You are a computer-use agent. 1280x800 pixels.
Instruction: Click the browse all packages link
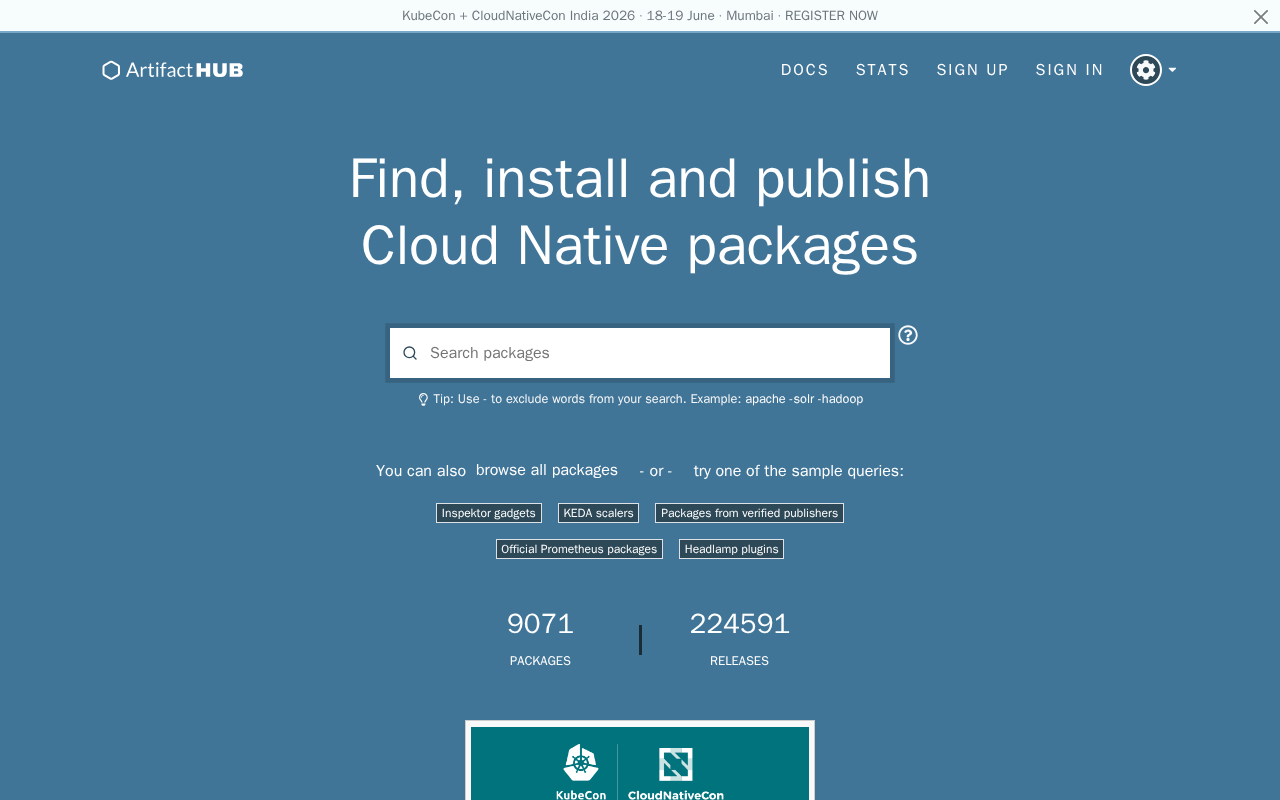(x=547, y=470)
